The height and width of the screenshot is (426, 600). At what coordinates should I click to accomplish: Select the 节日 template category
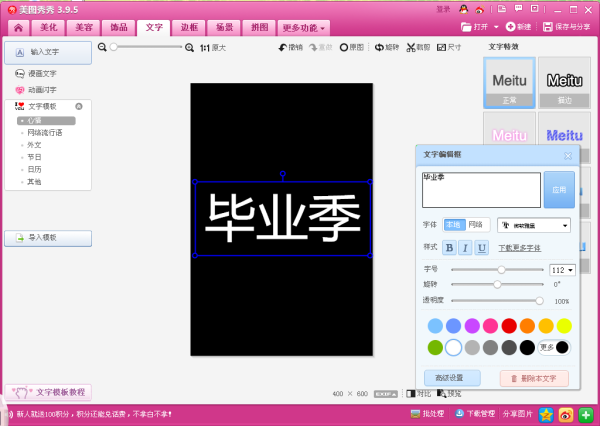pyautogui.click(x=34, y=157)
